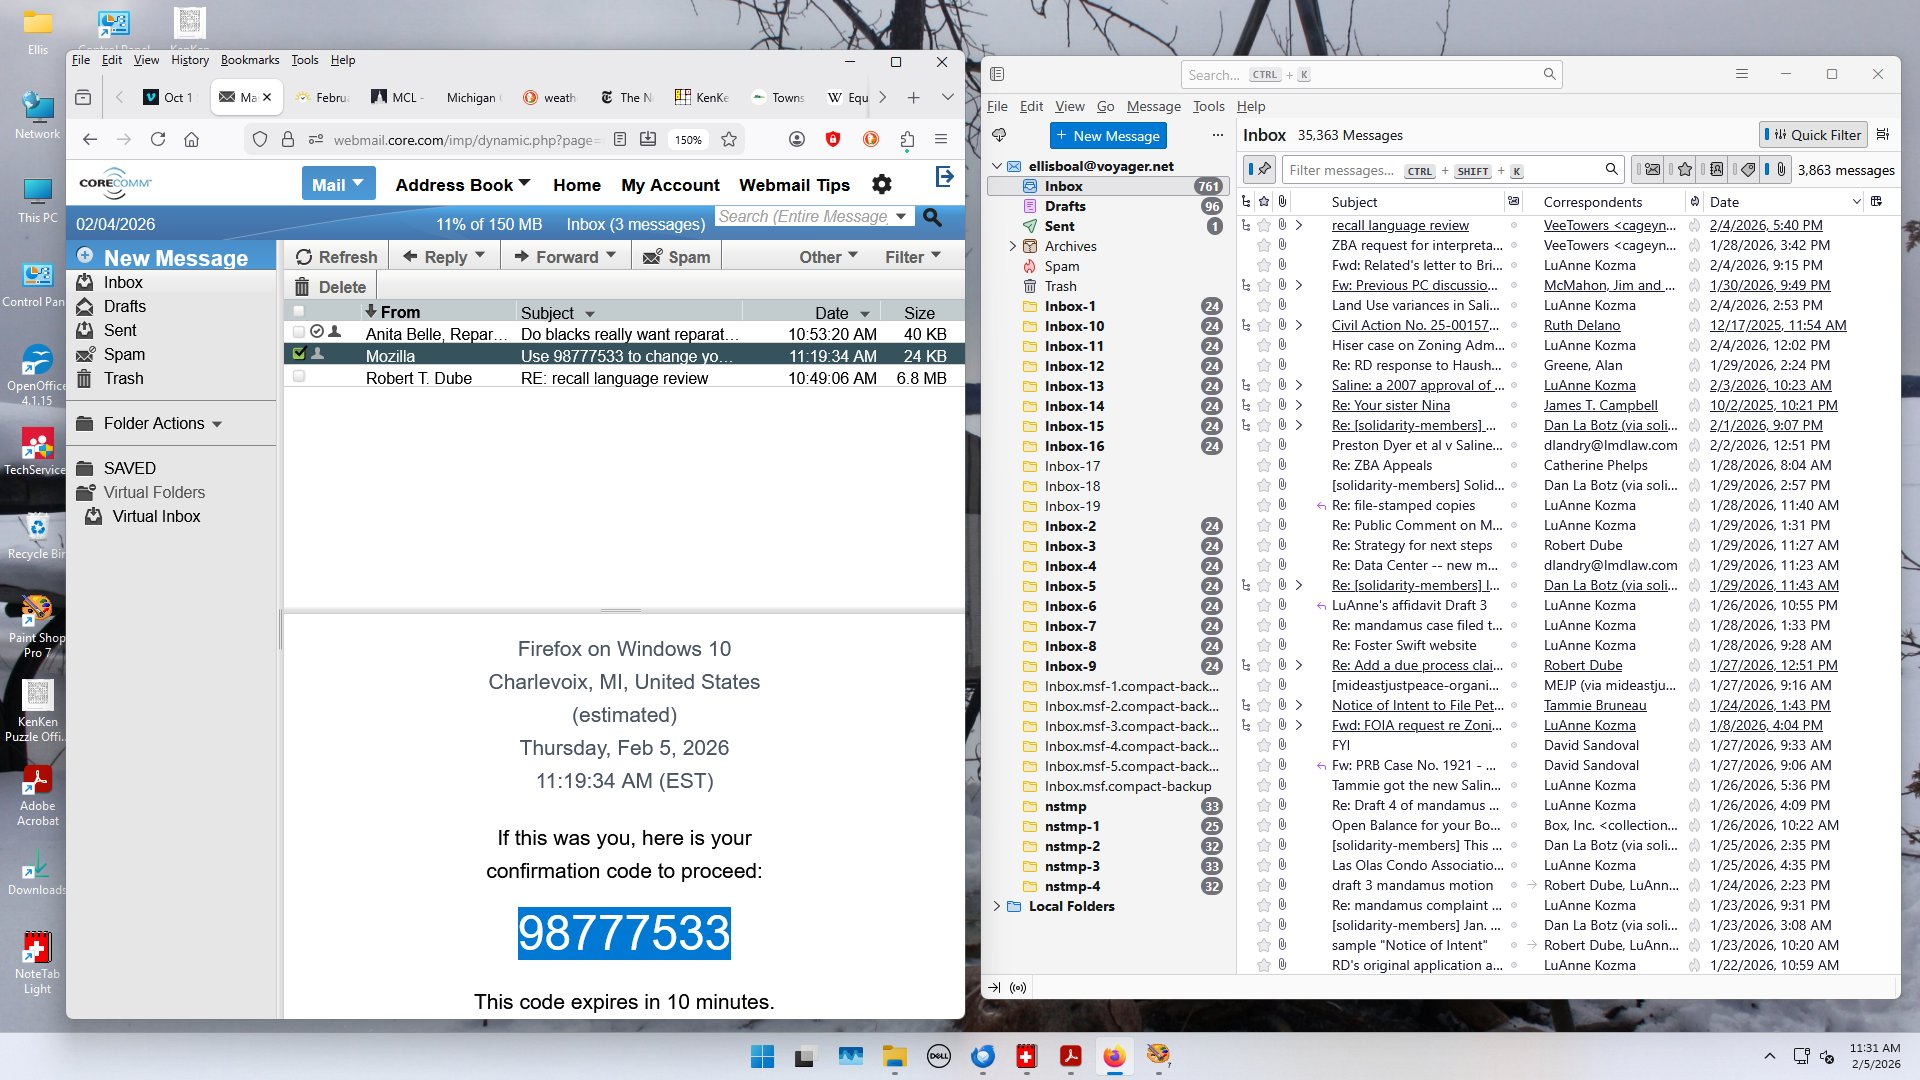Click the Firefox reload page icon
This screenshot has height=1080, width=1920.
[158, 140]
